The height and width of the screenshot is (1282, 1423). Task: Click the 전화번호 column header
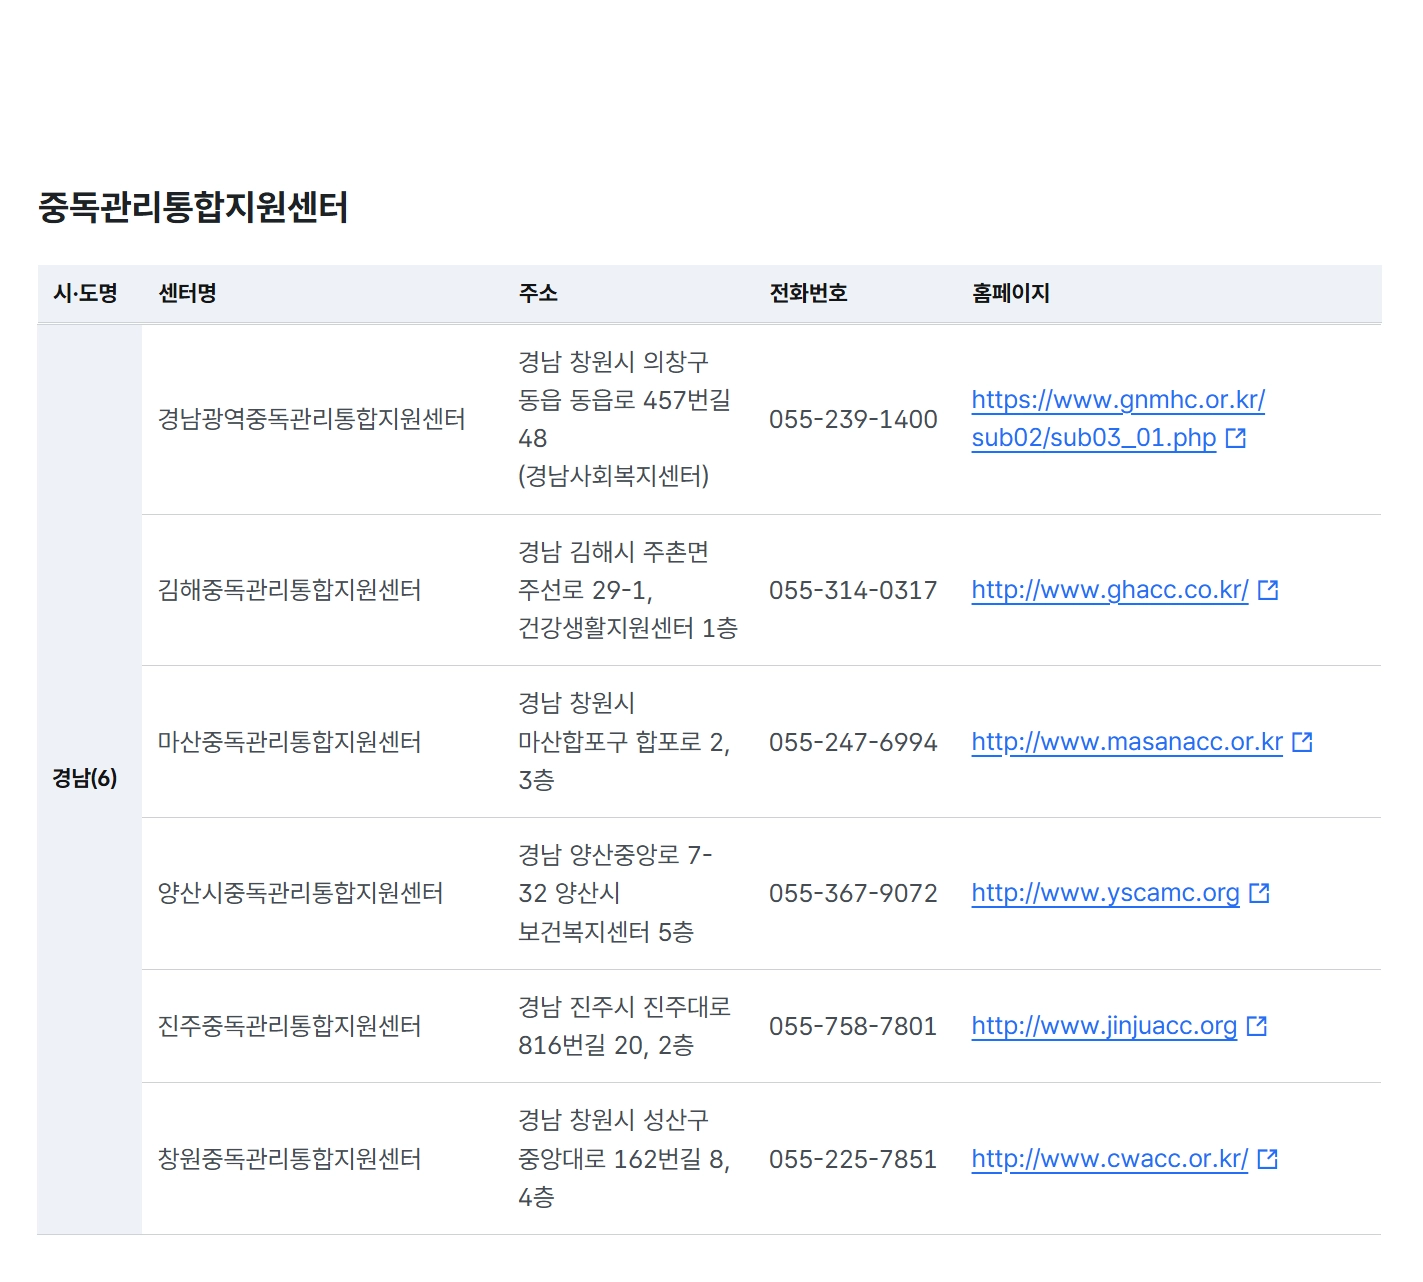(x=808, y=293)
